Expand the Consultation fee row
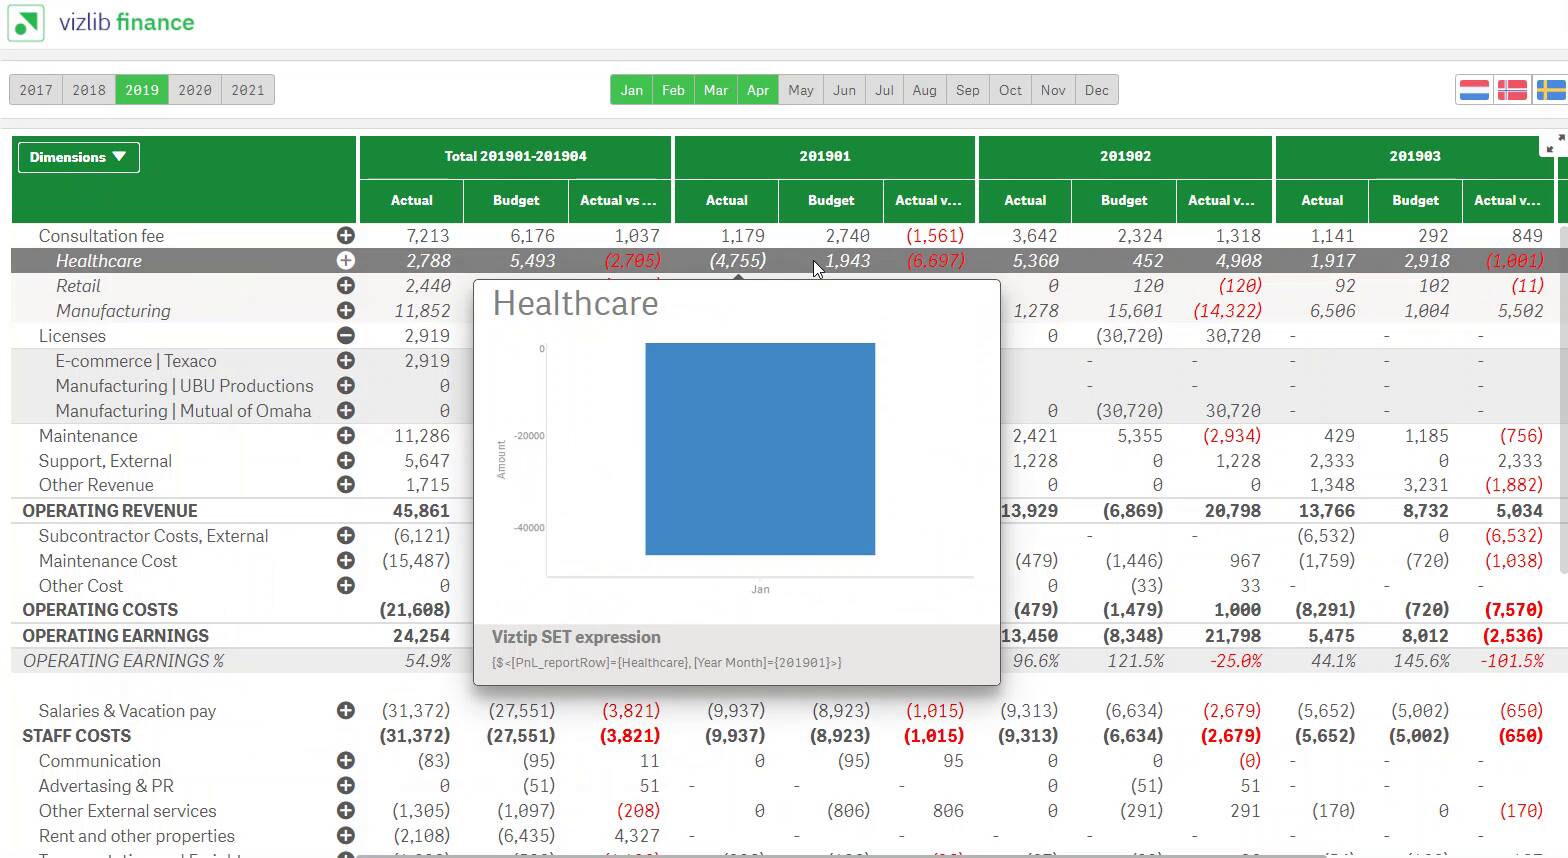Image resolution: width=1568 pixels, height=858 pixels. click(x=346, y=236)
